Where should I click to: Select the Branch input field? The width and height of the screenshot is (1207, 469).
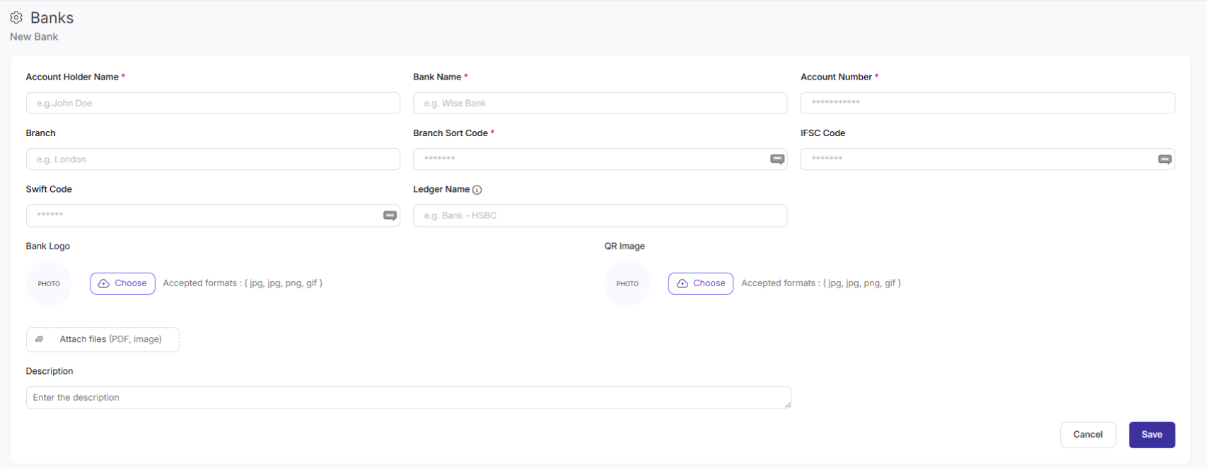pyautogui.click(x=212, y=159)
